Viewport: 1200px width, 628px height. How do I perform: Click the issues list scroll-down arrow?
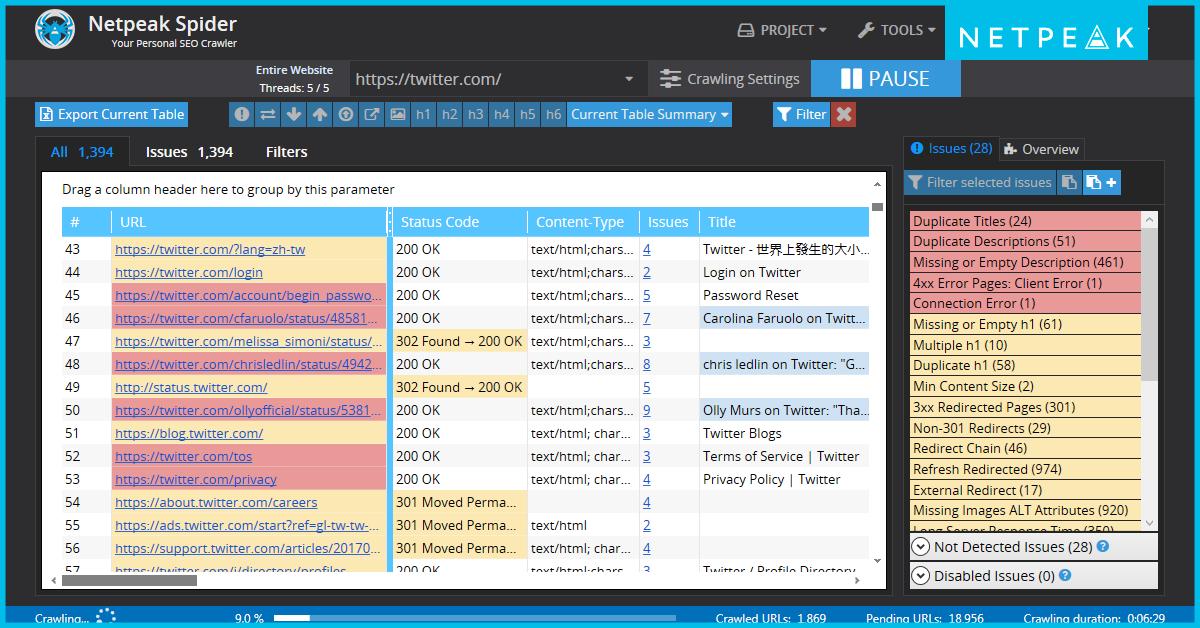[x=1149, y=523]
